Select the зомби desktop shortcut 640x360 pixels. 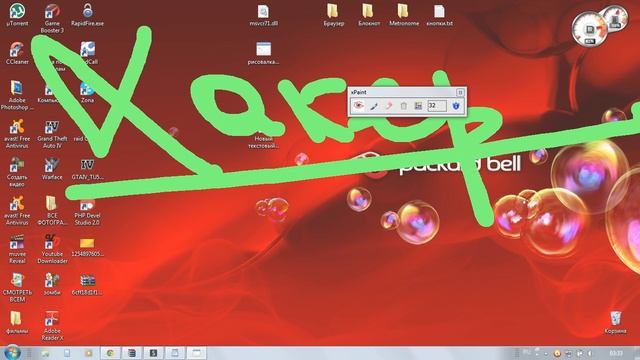point(52,284)
